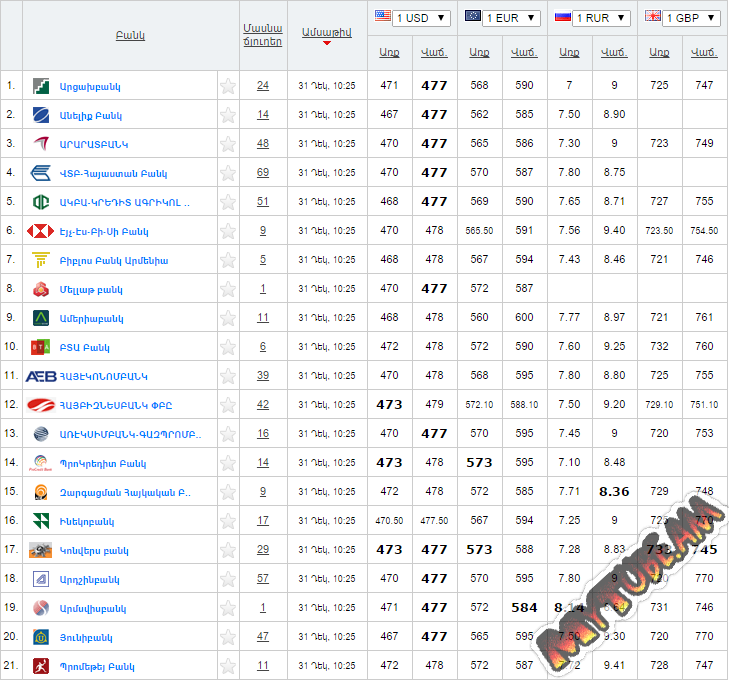Open the Պրոմեթեյ Բանկ link

click(97, 667)
